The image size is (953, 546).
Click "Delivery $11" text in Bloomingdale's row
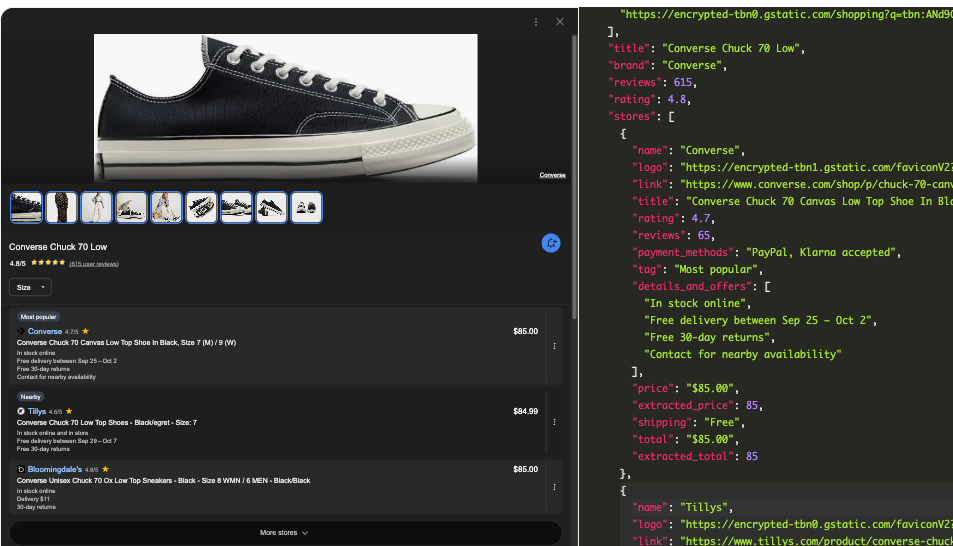(33, 499)
